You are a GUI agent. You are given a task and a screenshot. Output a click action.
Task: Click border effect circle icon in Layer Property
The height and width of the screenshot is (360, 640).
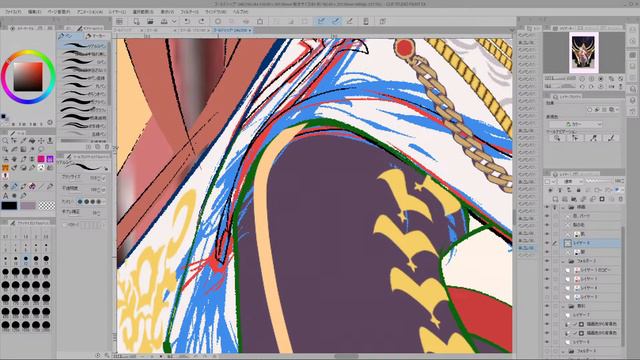click(589, 109)
